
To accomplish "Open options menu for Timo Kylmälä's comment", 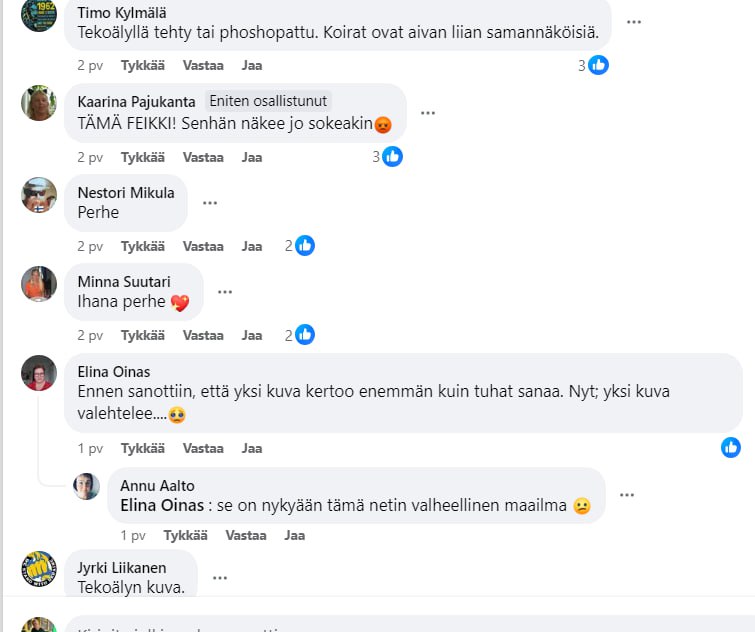I will pos(634,22).
